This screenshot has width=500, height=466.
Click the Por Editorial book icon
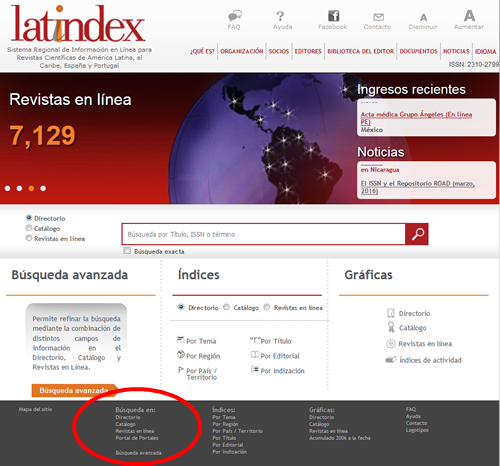tap(255, 355)
